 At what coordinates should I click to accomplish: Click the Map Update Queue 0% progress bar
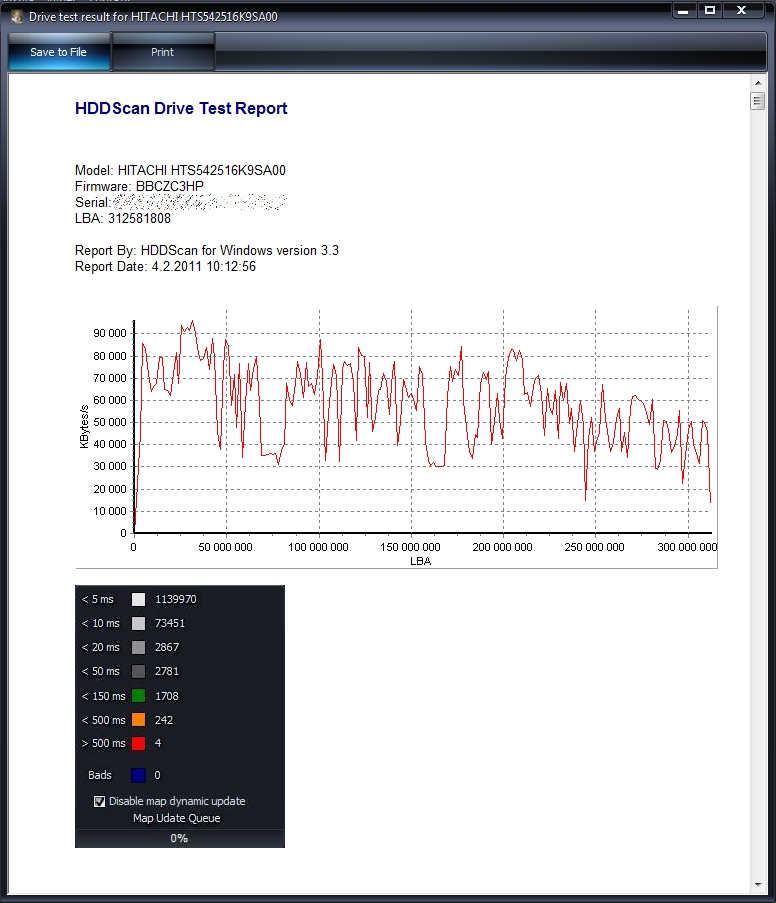pyautogui.click(x=179, y=838)
